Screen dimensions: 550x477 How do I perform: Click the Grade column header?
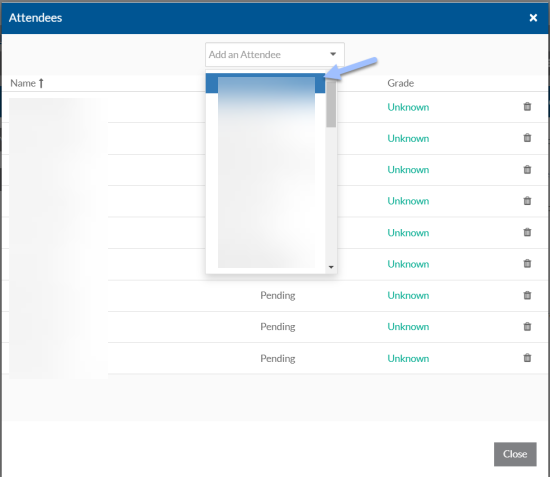coord(401,83)
